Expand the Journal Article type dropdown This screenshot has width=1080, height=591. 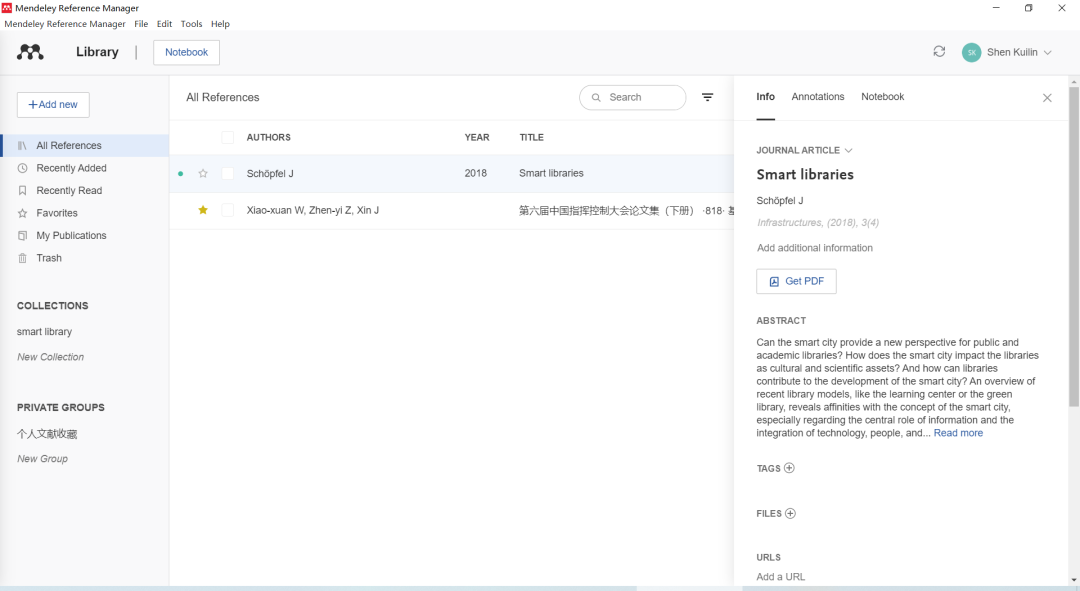(849, 150)
